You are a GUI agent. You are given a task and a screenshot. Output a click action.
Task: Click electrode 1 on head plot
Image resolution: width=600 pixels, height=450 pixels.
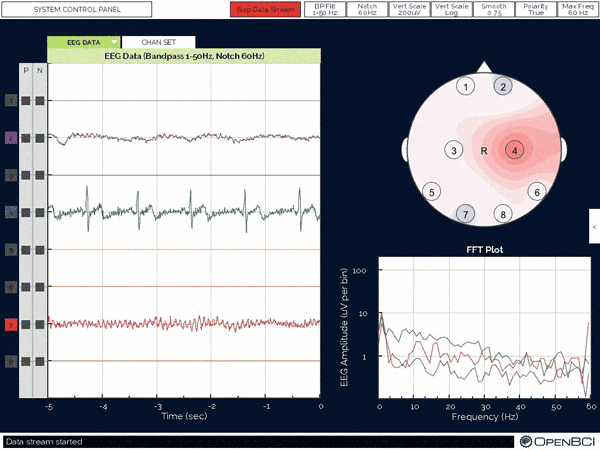click(x=465, y=87)
